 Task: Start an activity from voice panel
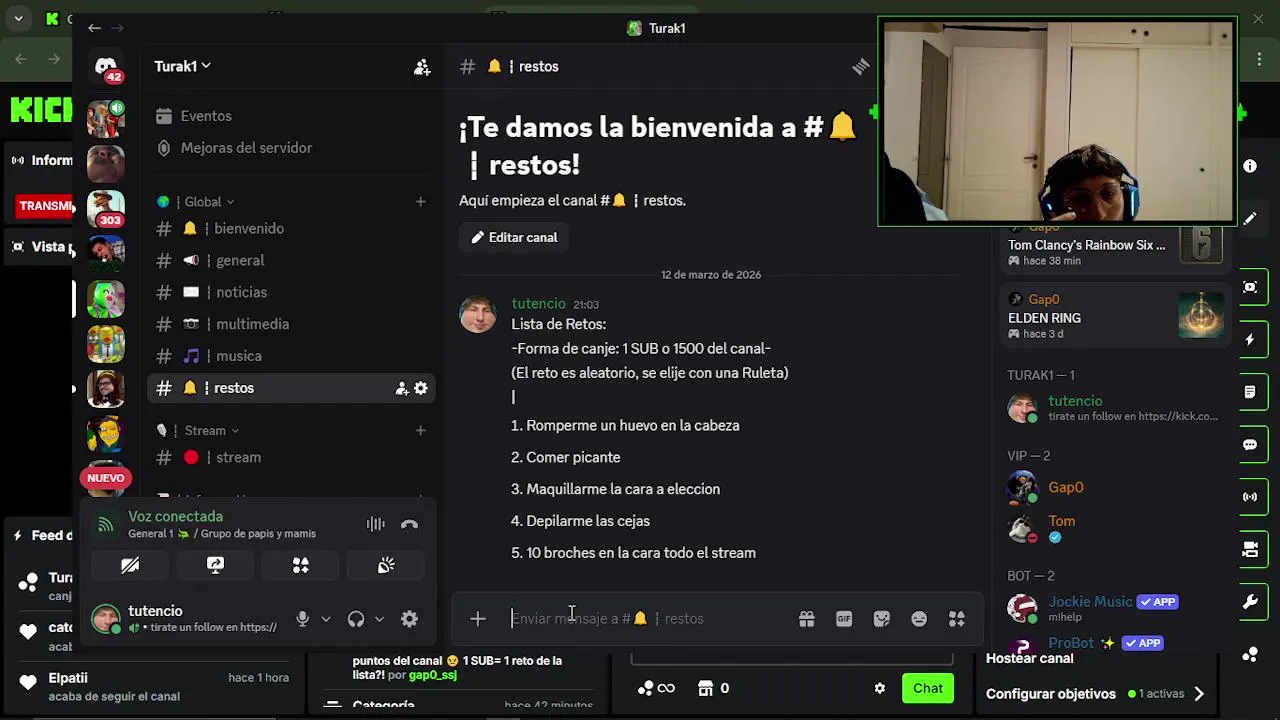pos(301,565)
